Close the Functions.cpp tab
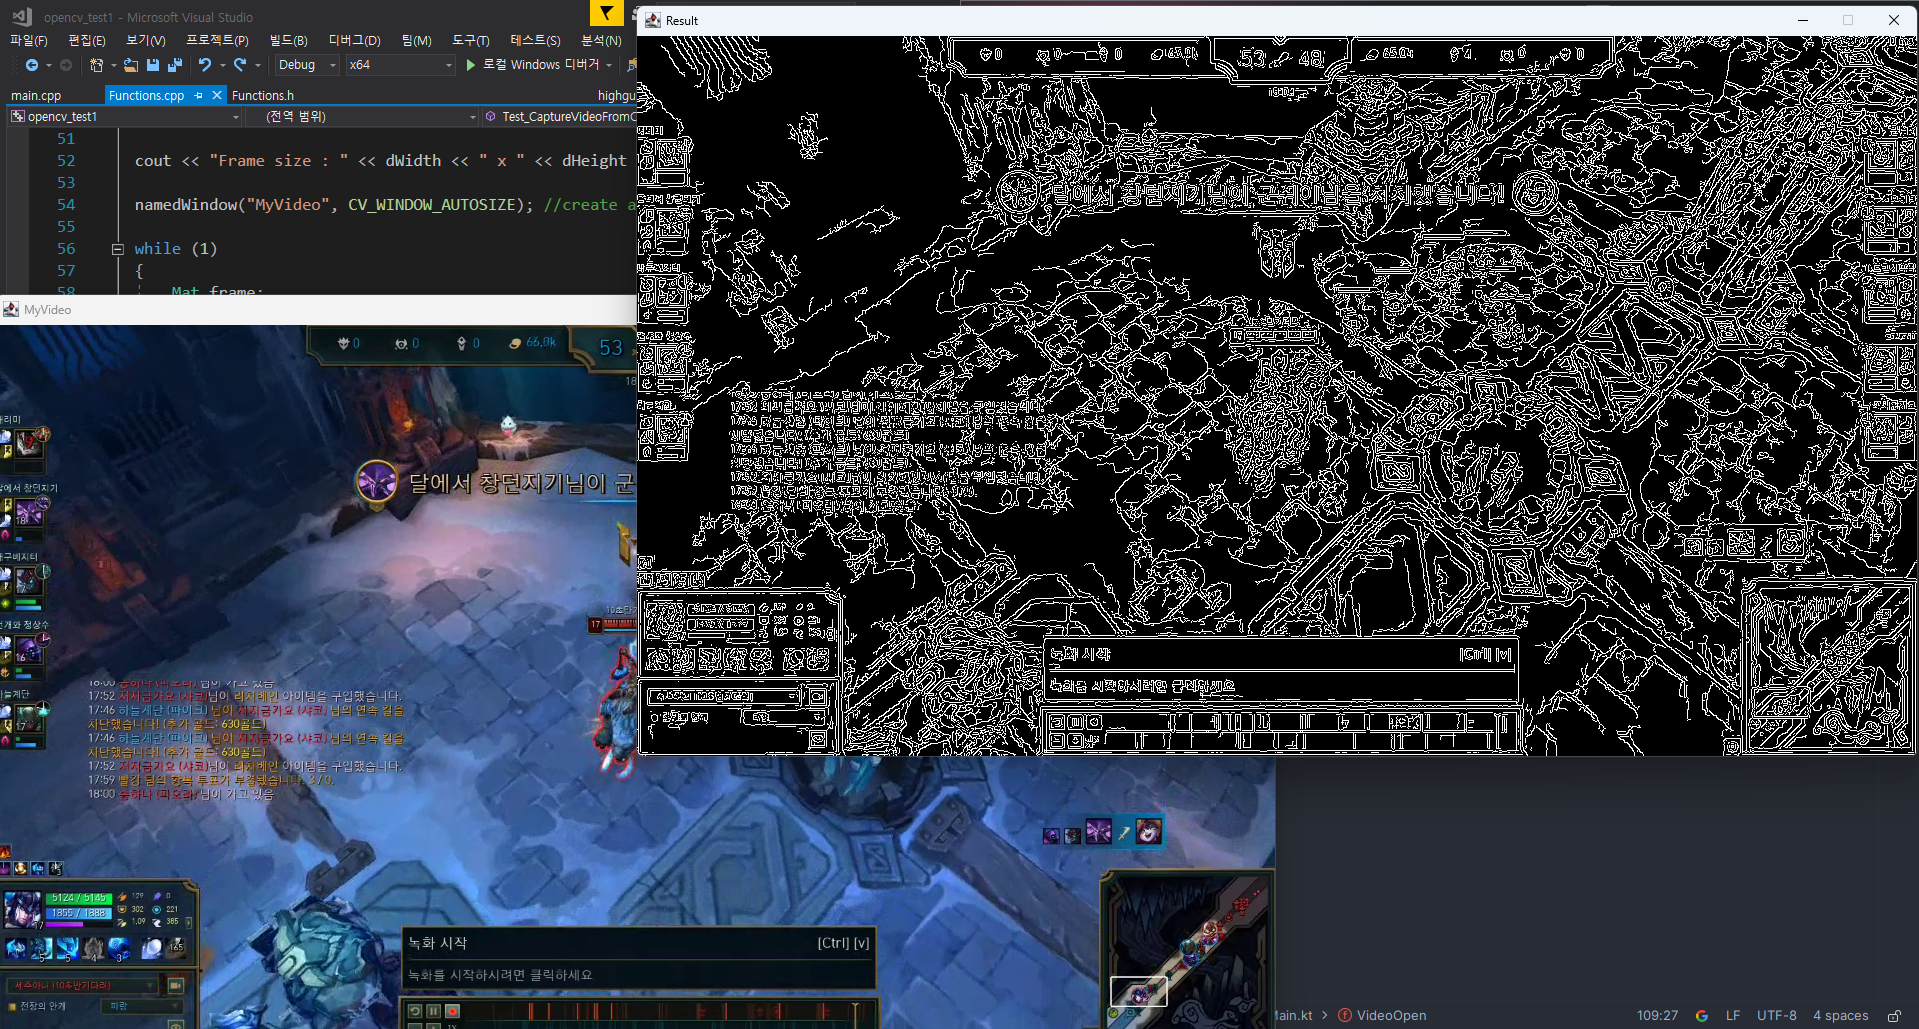 tap(217, 96)
